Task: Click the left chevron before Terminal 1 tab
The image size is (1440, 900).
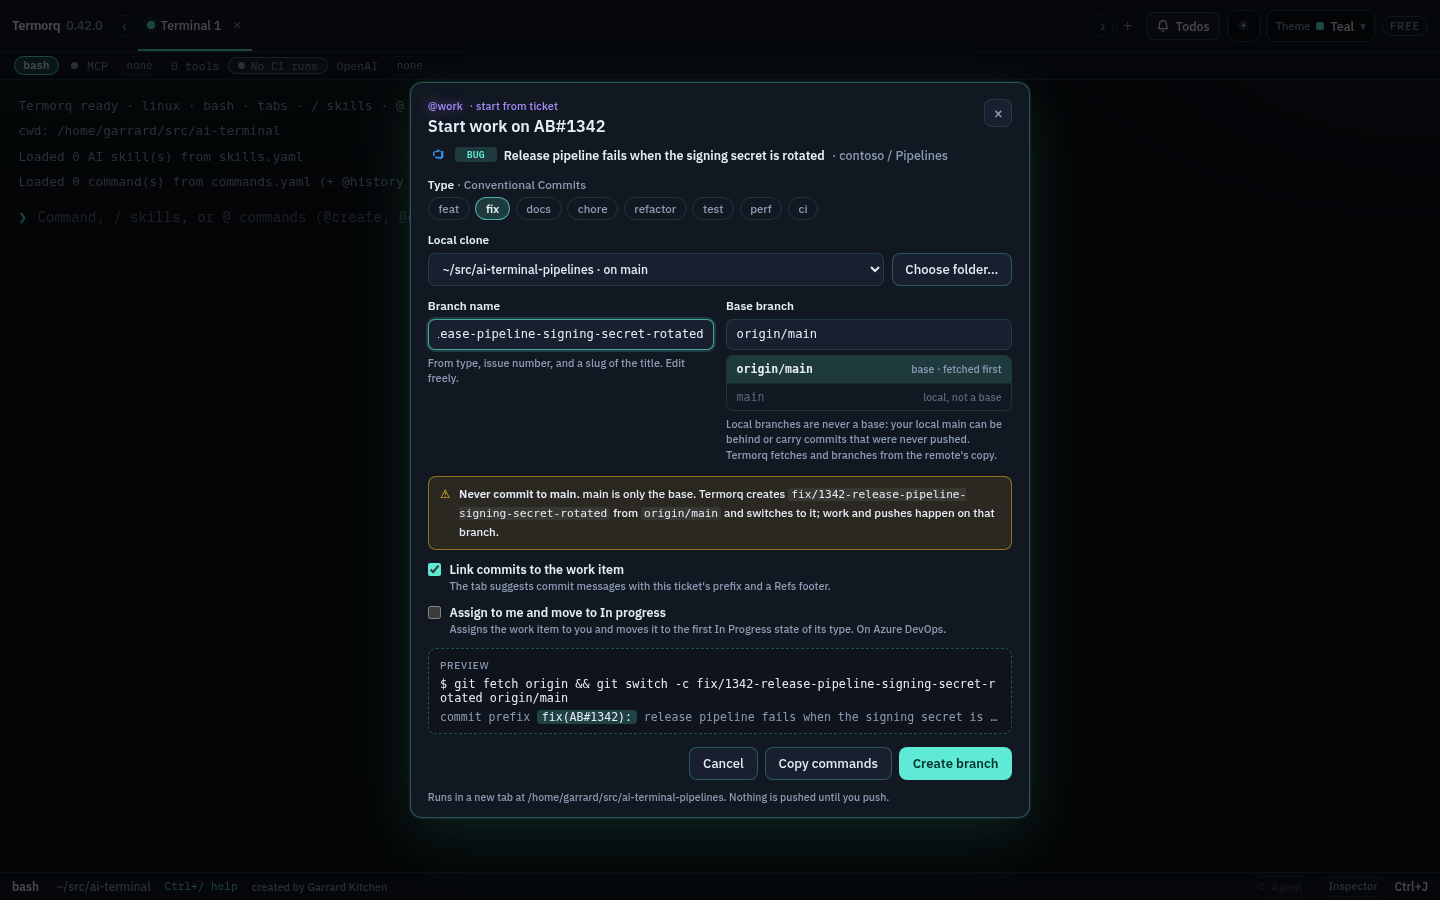Action: click(x=124, y=26)
